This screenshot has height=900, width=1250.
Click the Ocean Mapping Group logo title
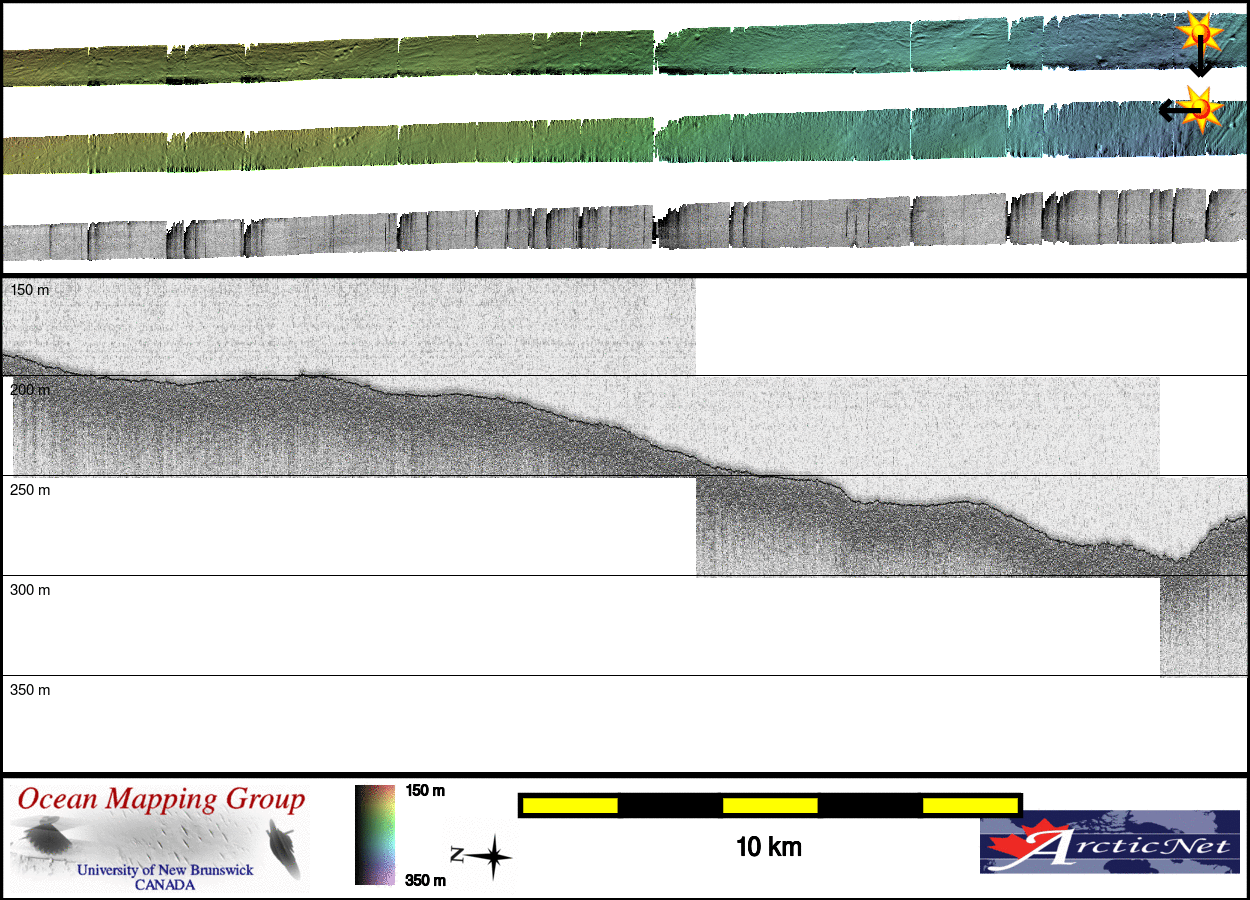click(x=161, y=800)
